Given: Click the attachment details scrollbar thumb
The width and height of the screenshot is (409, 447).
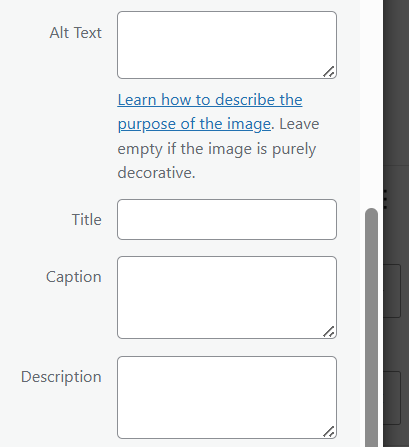Looking at the screenshot, I should click(x=371, y=327).
